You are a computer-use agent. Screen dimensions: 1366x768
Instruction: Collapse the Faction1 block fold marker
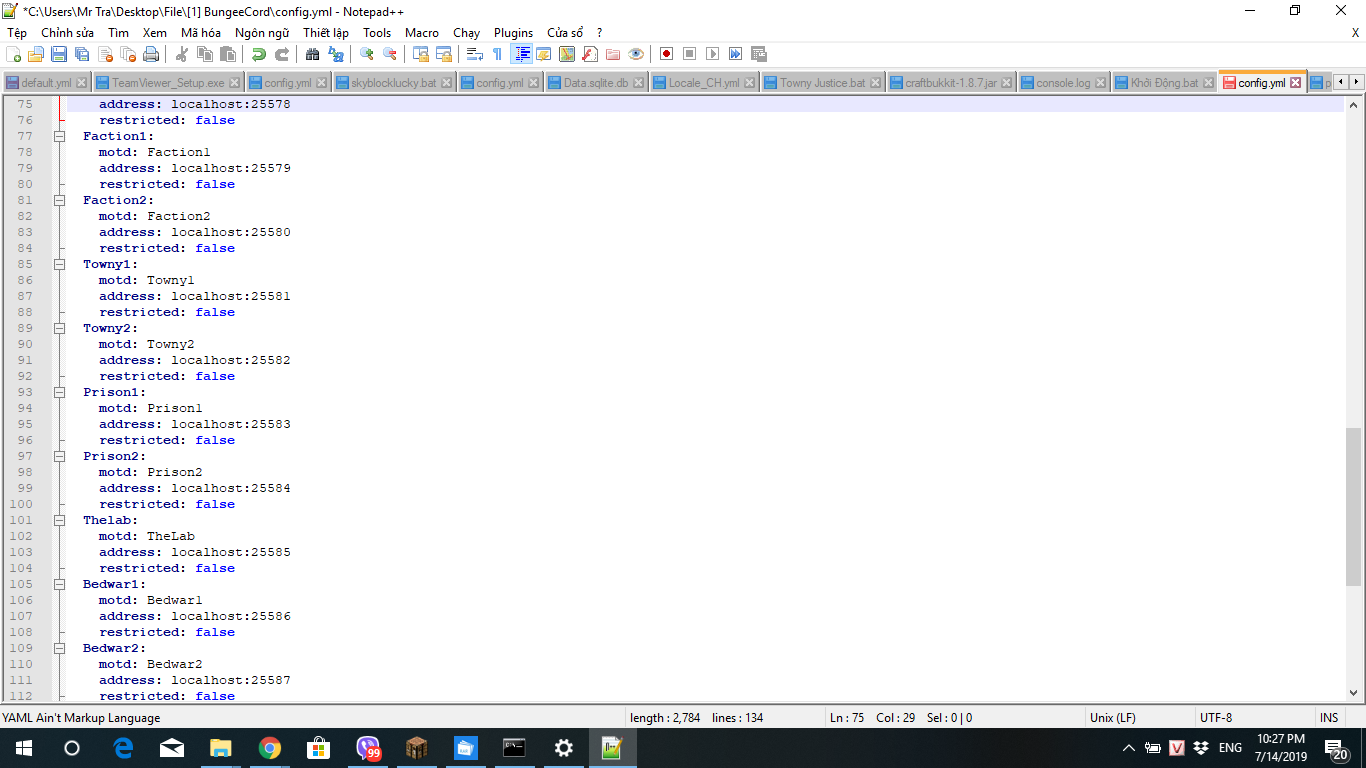[60, 136]
